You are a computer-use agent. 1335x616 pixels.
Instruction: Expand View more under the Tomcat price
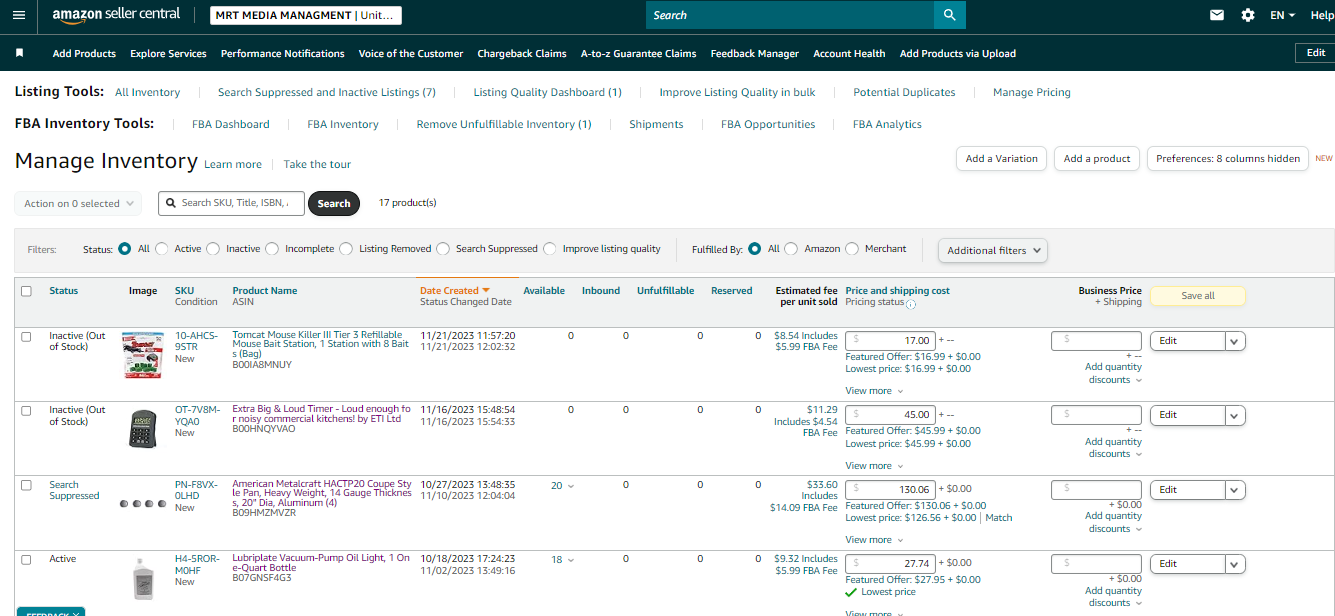874,391
